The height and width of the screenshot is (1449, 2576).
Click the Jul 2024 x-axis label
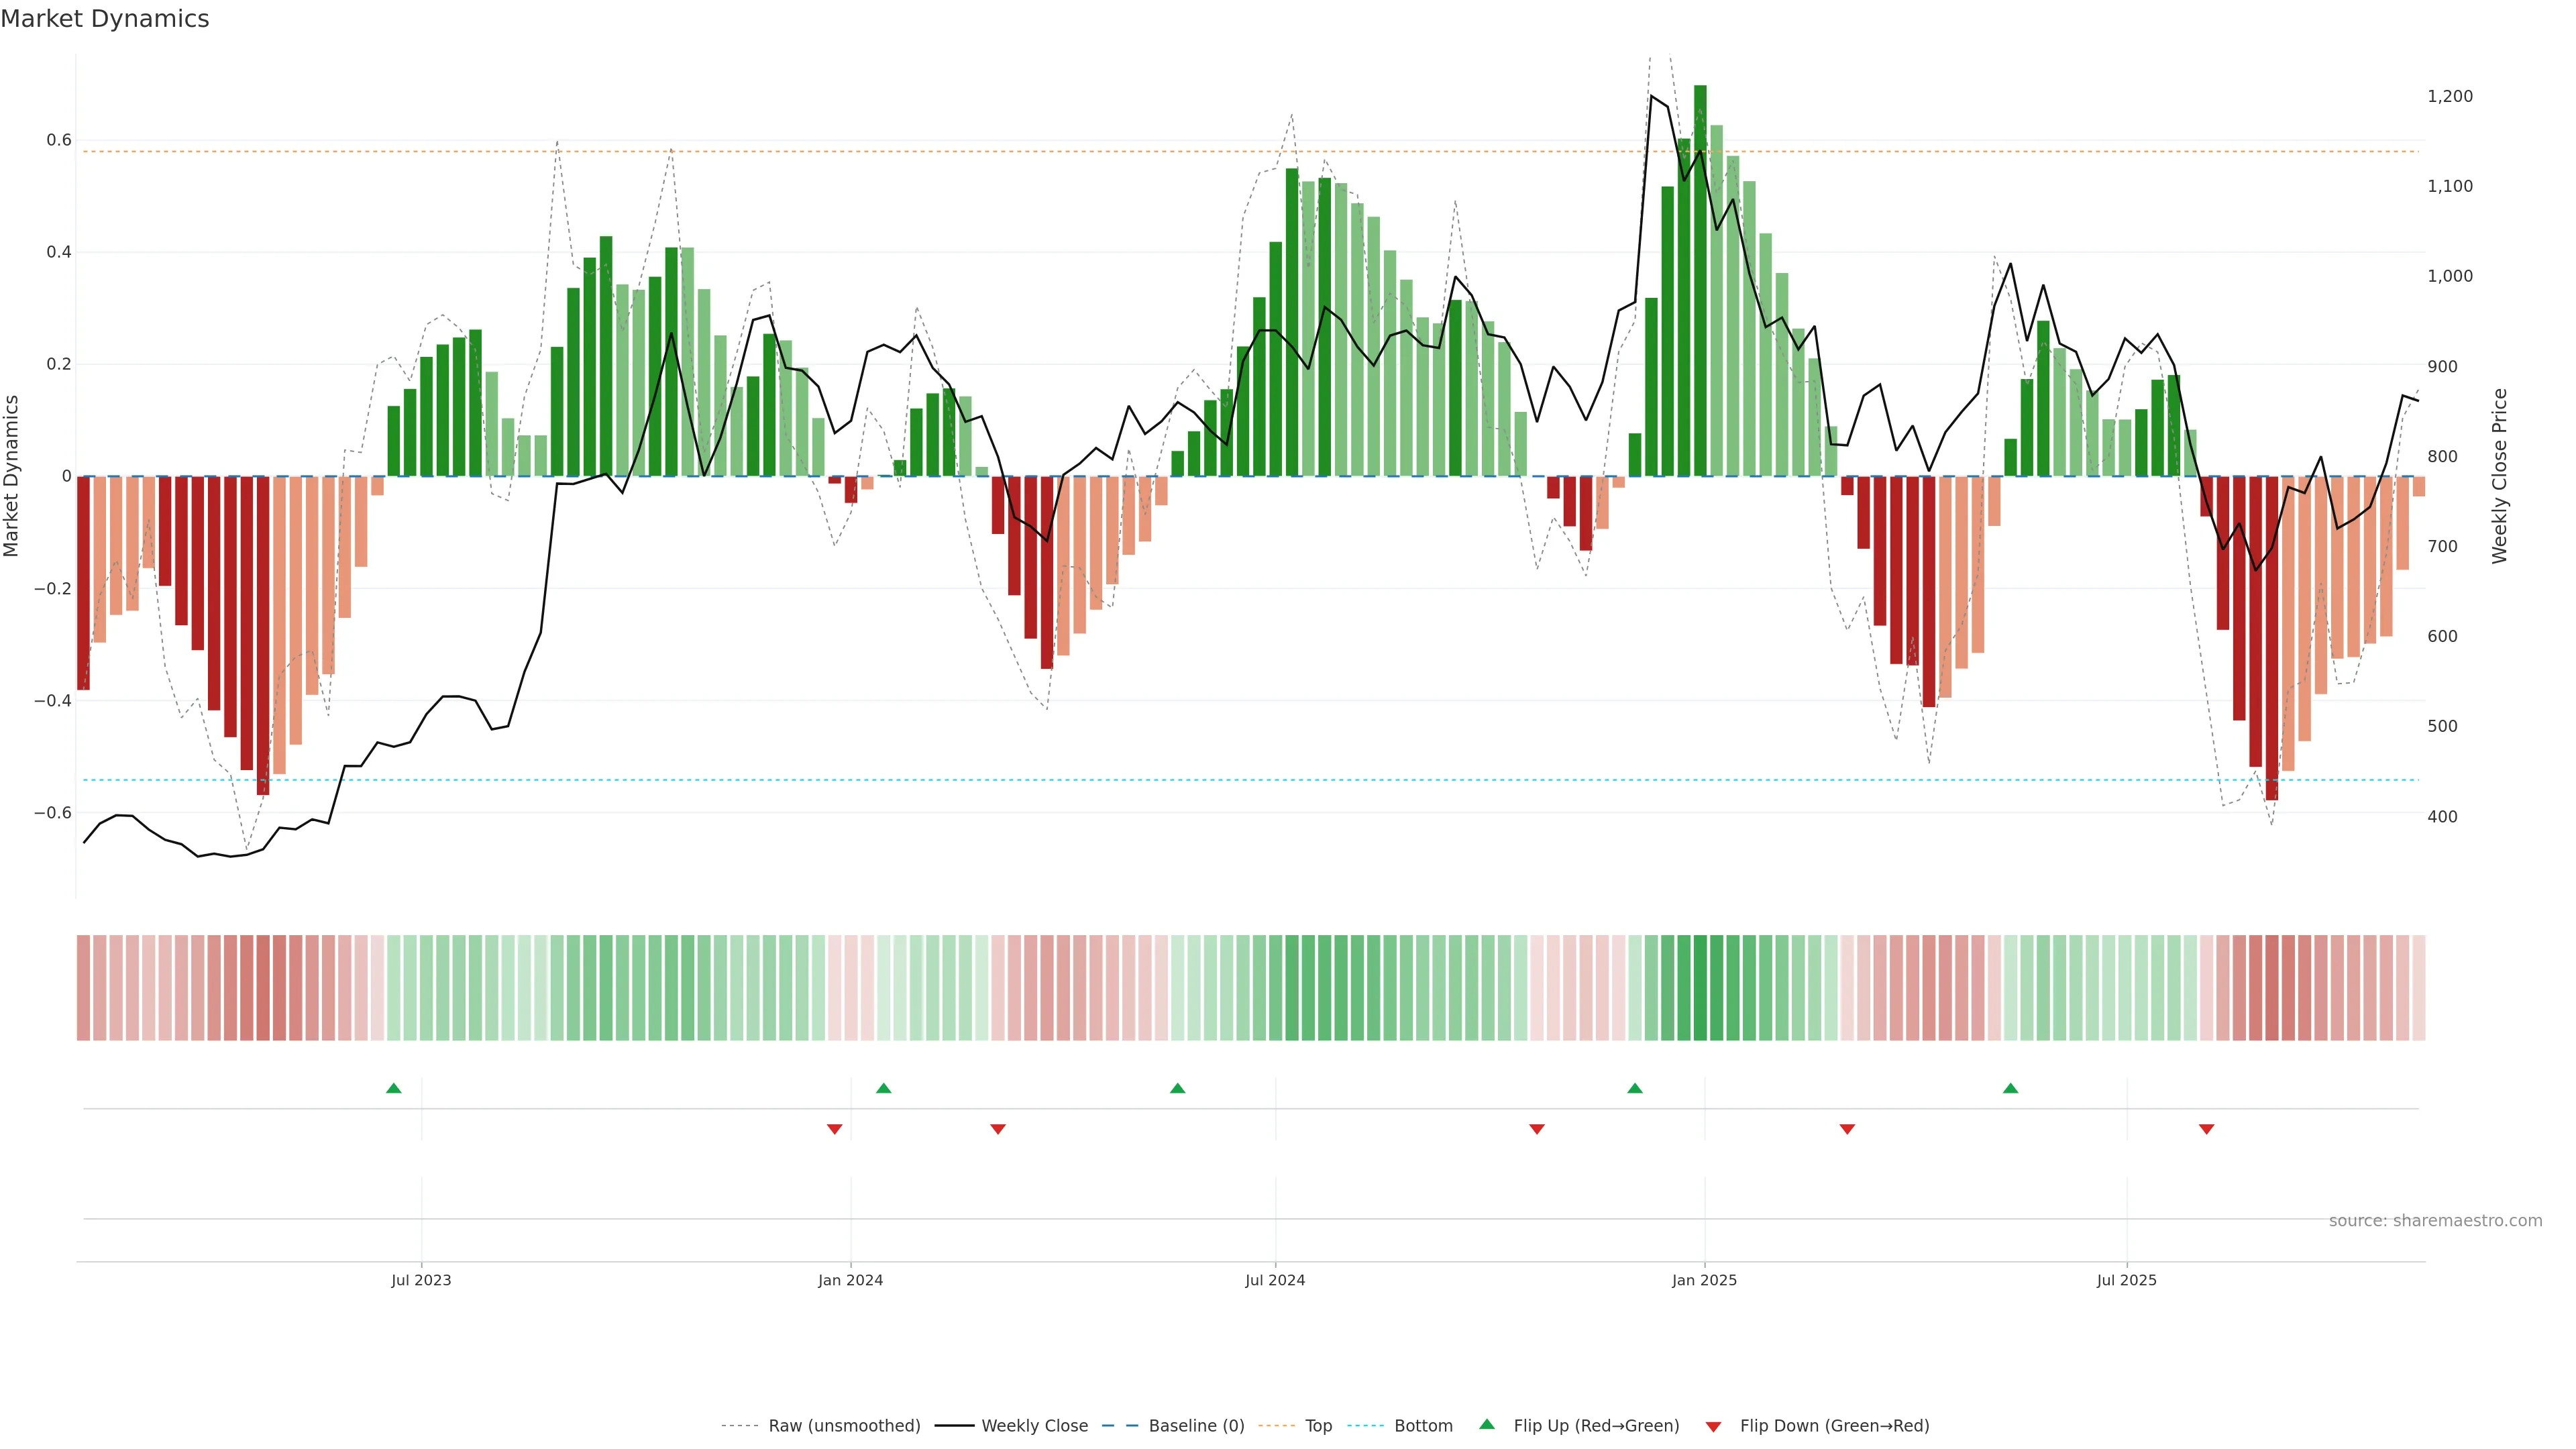click(x=1275, y=1280)
